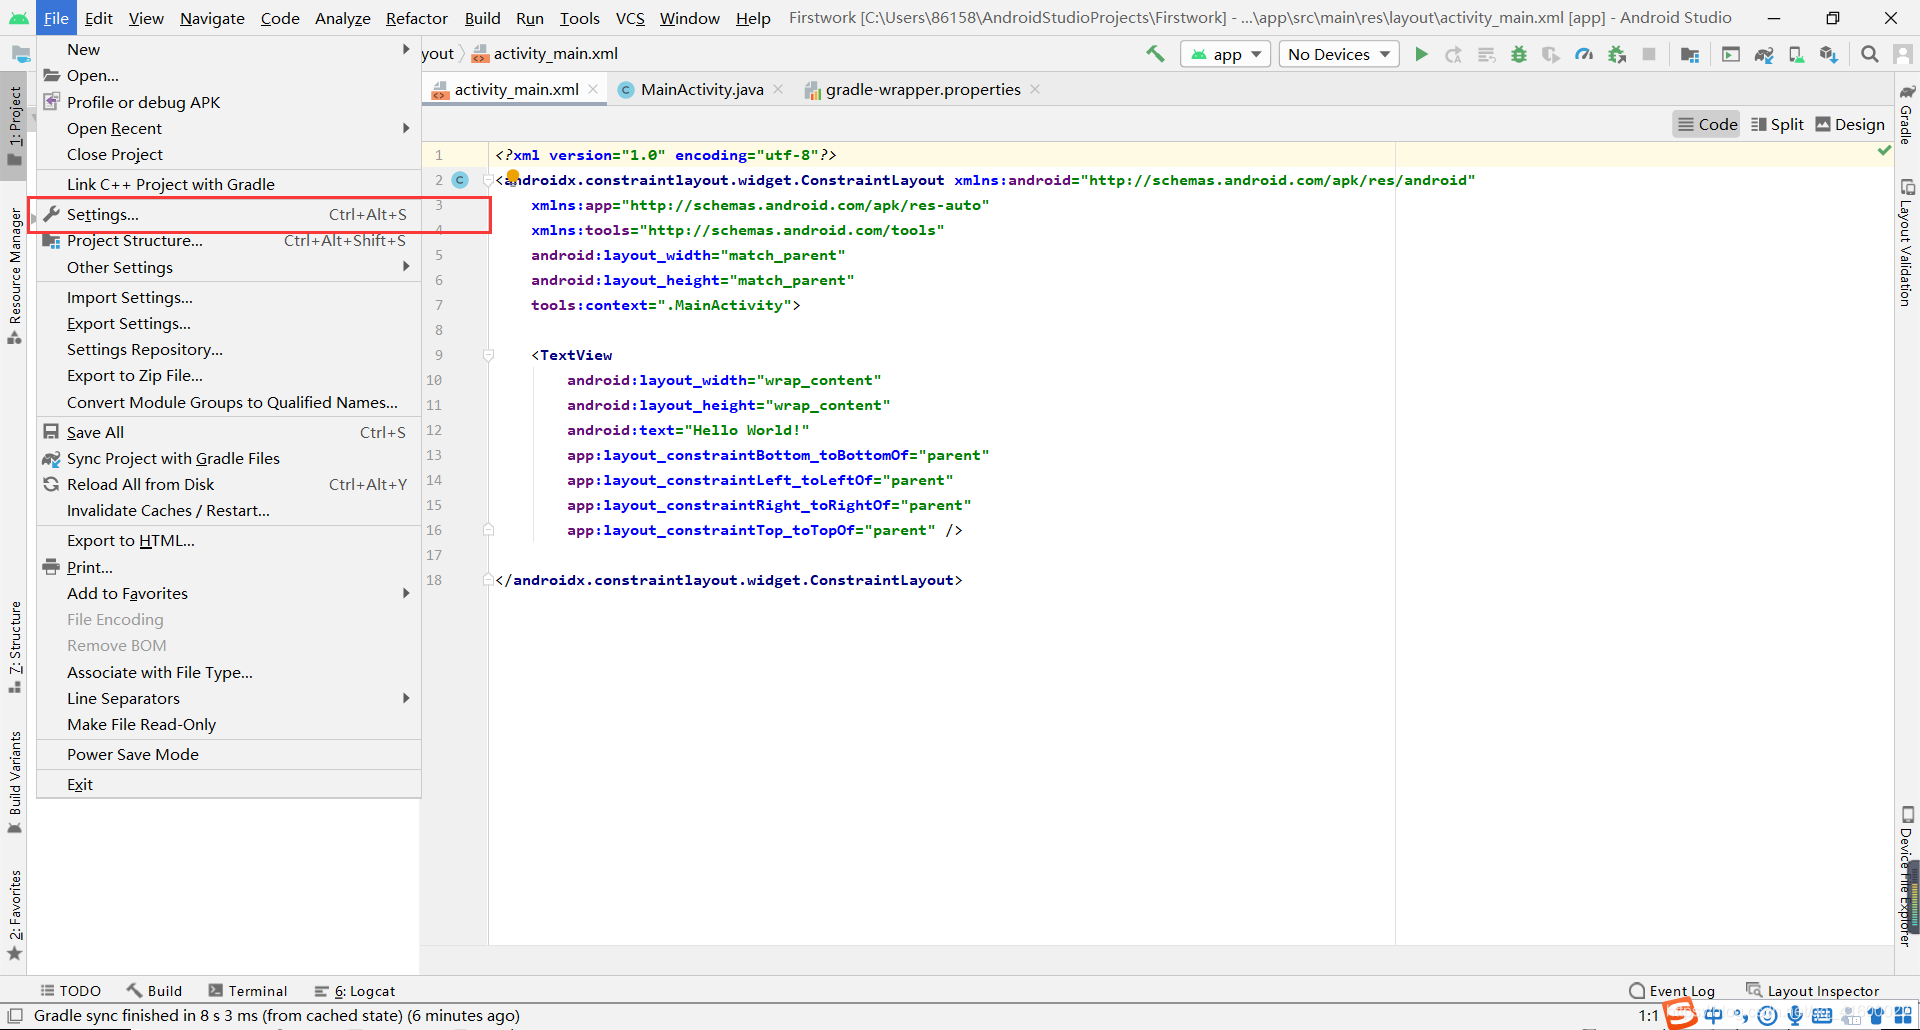Open the Resource Manager side panel
The image size is (1920, 1030).
[x=14, y=277]
